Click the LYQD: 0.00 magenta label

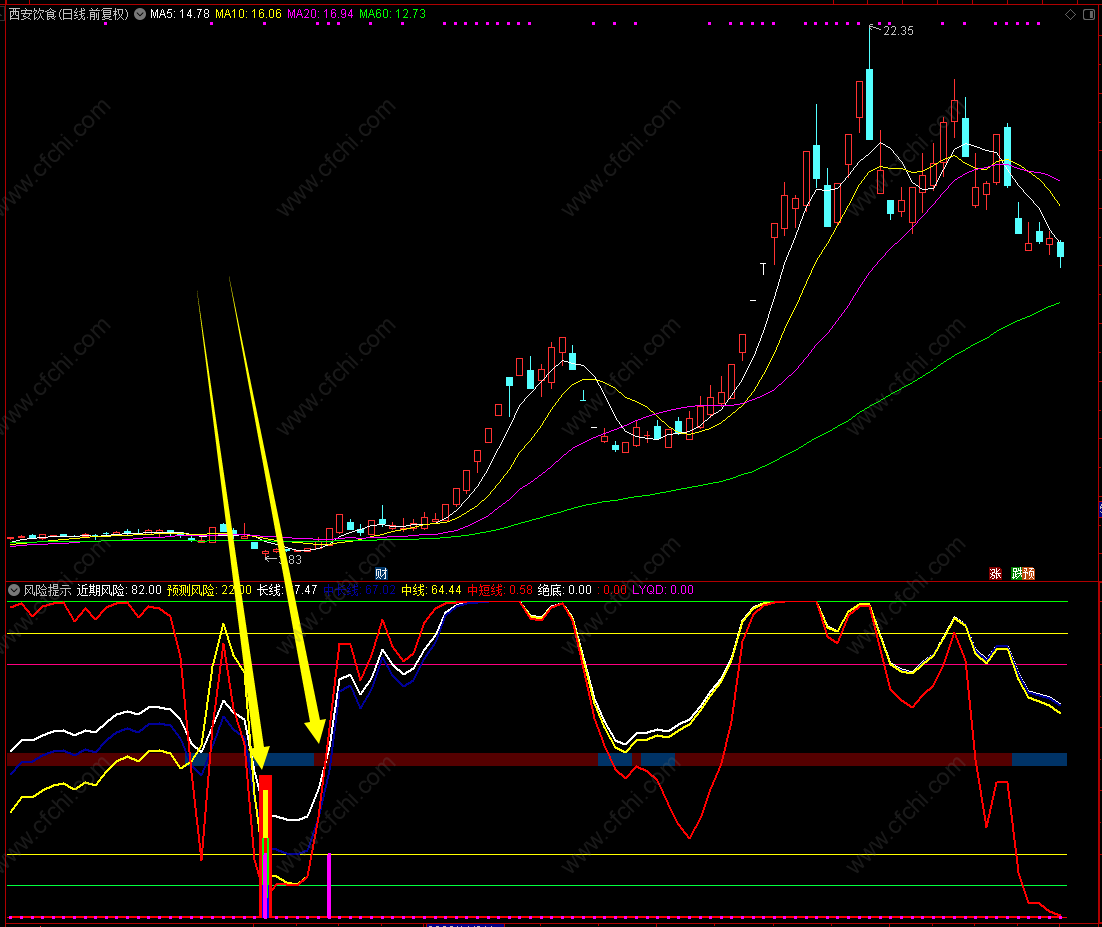[x=663, y=590]
